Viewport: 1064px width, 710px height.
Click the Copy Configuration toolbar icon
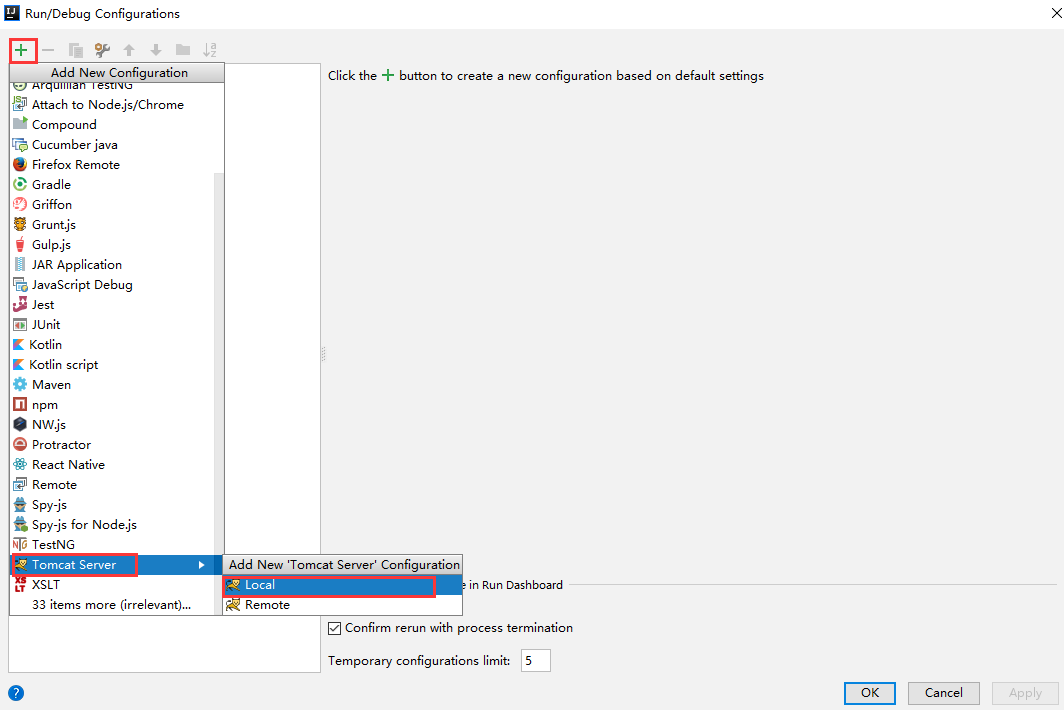(75, 50)
